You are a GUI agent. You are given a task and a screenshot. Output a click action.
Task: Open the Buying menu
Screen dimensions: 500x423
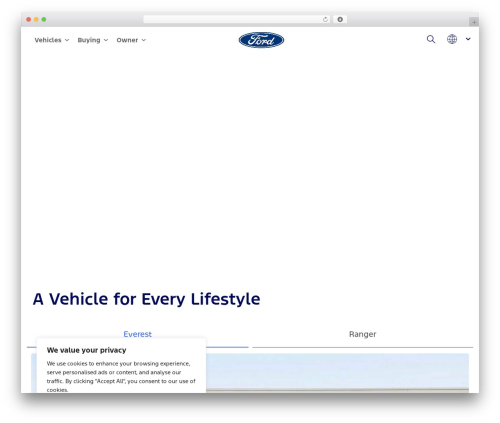89,40
